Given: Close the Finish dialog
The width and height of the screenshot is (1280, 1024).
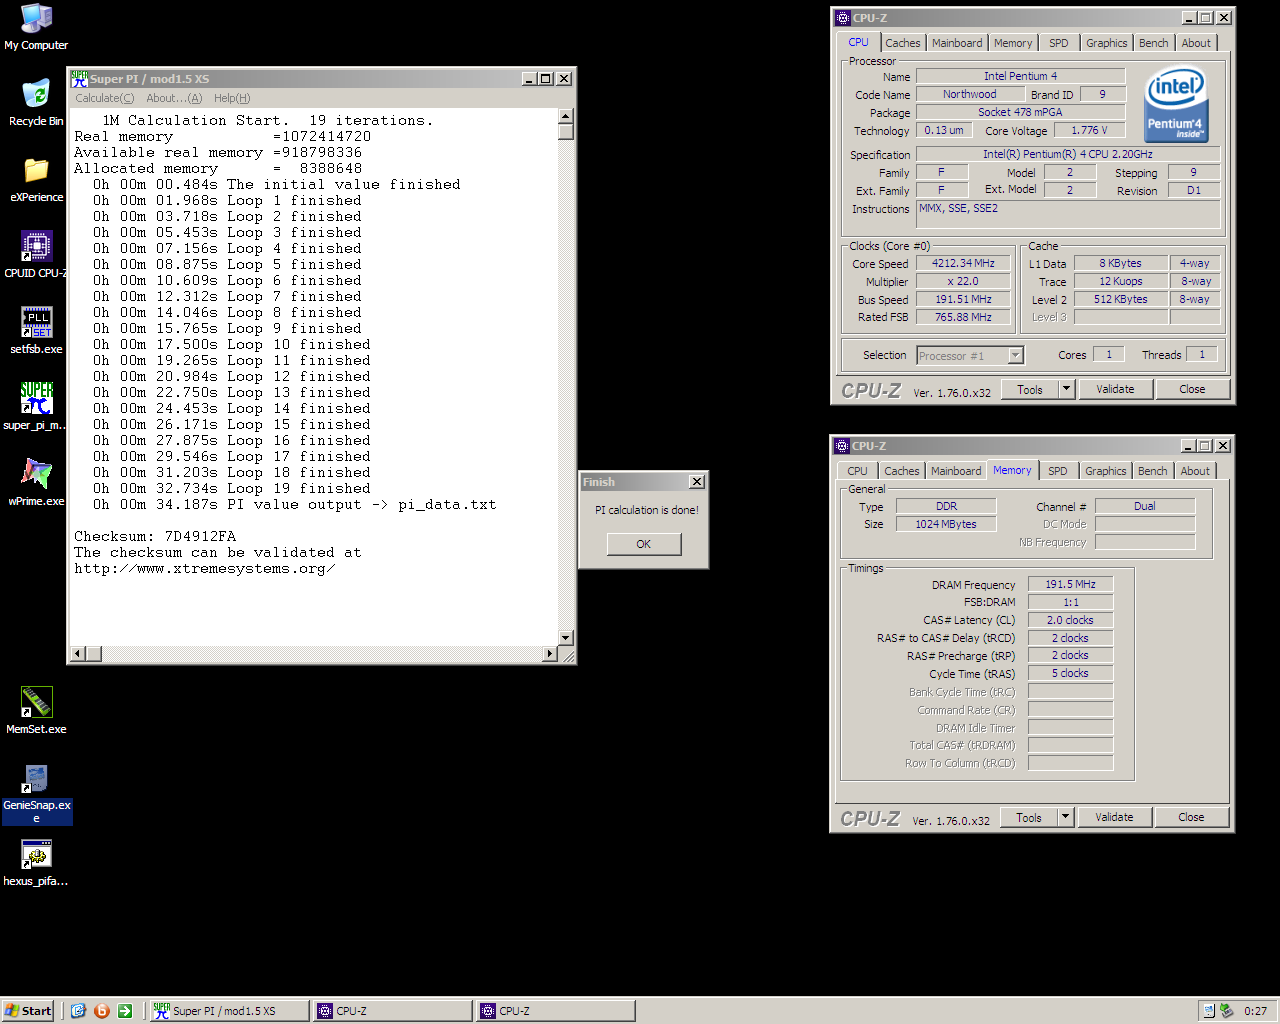Looking at the screenshot, I should [x=697, y=482].
